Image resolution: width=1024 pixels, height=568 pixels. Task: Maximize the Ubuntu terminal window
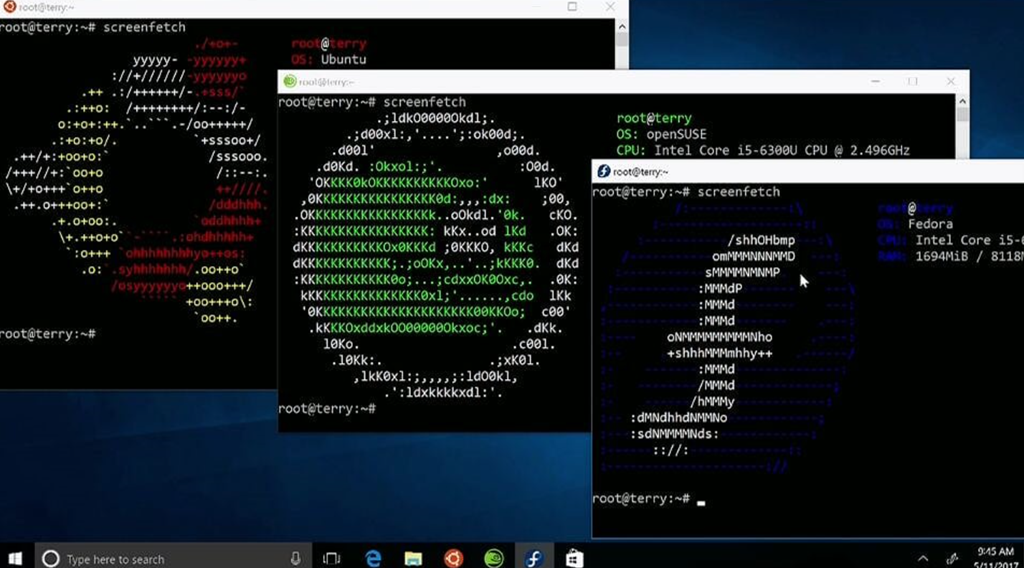click(572, 7)
